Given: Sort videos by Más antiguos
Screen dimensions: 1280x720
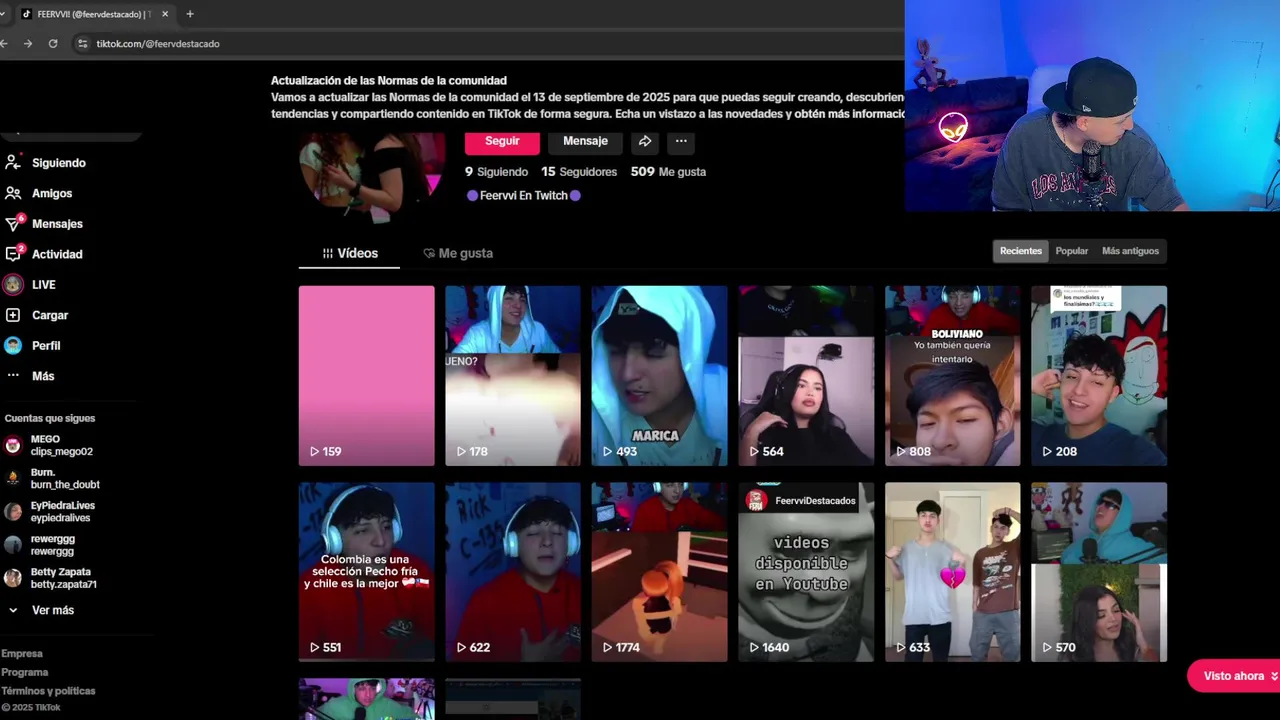Looking at the screenshot, I should click(1130, 251).
